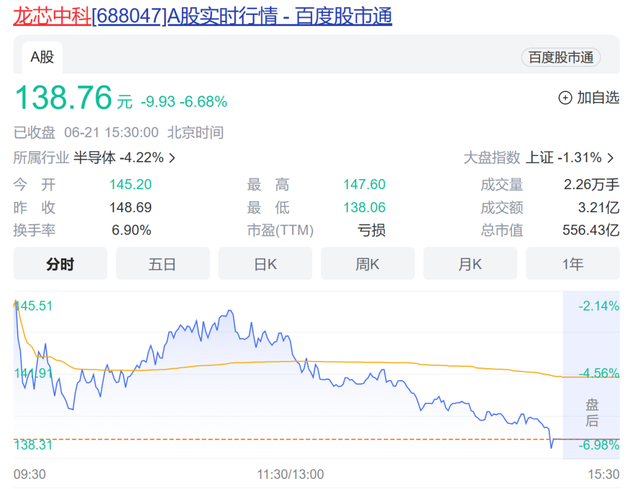Click the 盘后 after-hours chart region
This screenshot has height=489, width=640.
pyautogui.click(x=591, y=375)
